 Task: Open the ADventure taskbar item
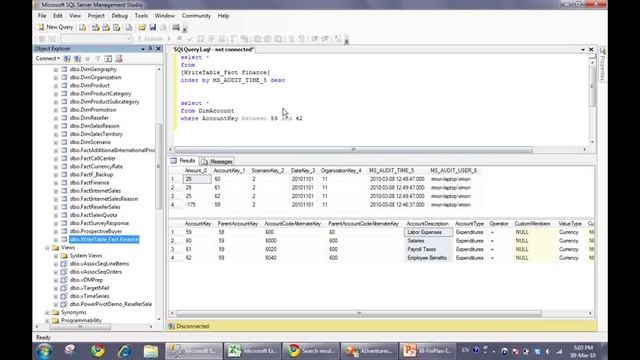click(x=369, y=351)
